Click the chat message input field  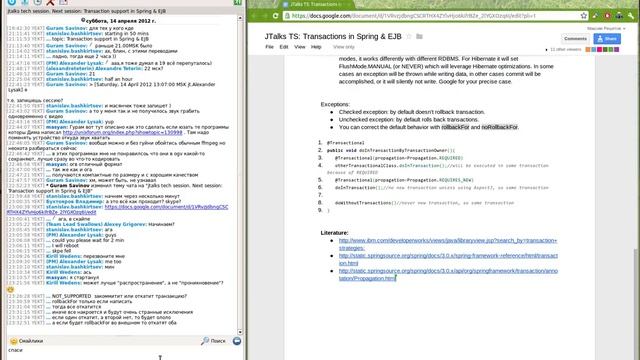tap(124, 352)
